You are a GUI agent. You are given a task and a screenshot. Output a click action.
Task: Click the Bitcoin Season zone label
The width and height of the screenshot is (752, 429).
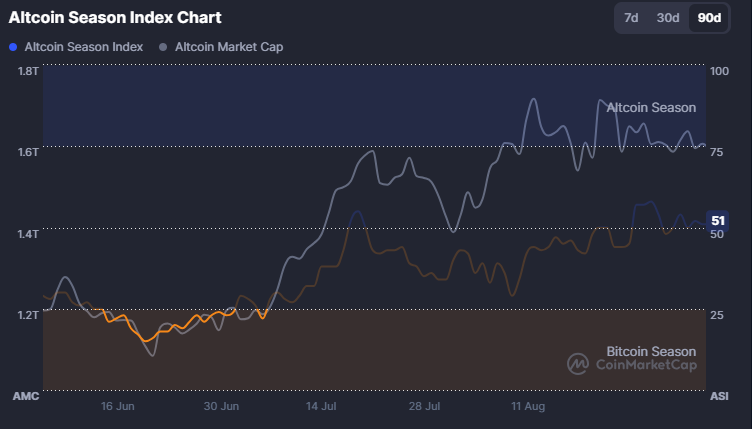[651, 351]
